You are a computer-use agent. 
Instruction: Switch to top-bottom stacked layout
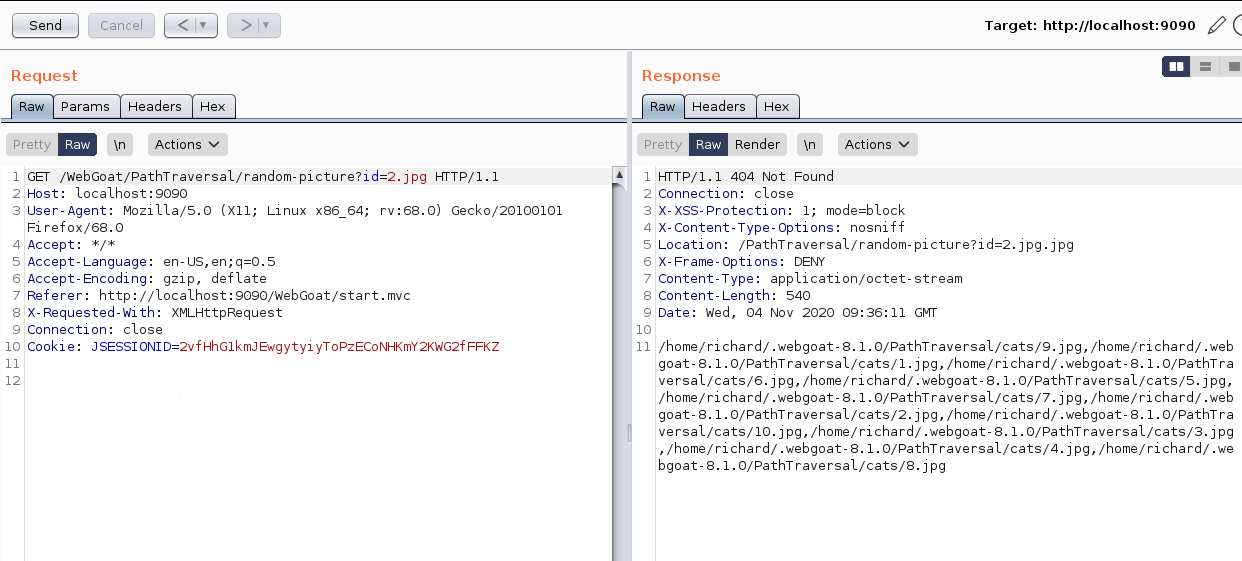pyautogui.click(x=1205, y=66)
